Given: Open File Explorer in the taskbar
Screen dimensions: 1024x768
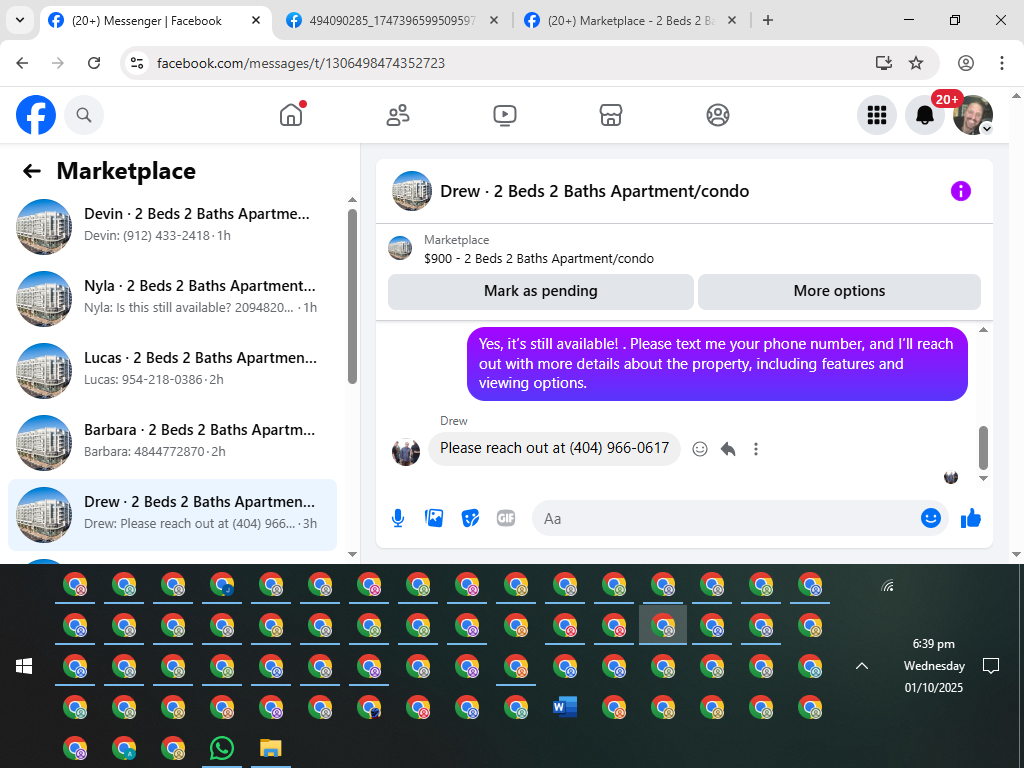Looking at the screenshot, I should pos(270,748).
